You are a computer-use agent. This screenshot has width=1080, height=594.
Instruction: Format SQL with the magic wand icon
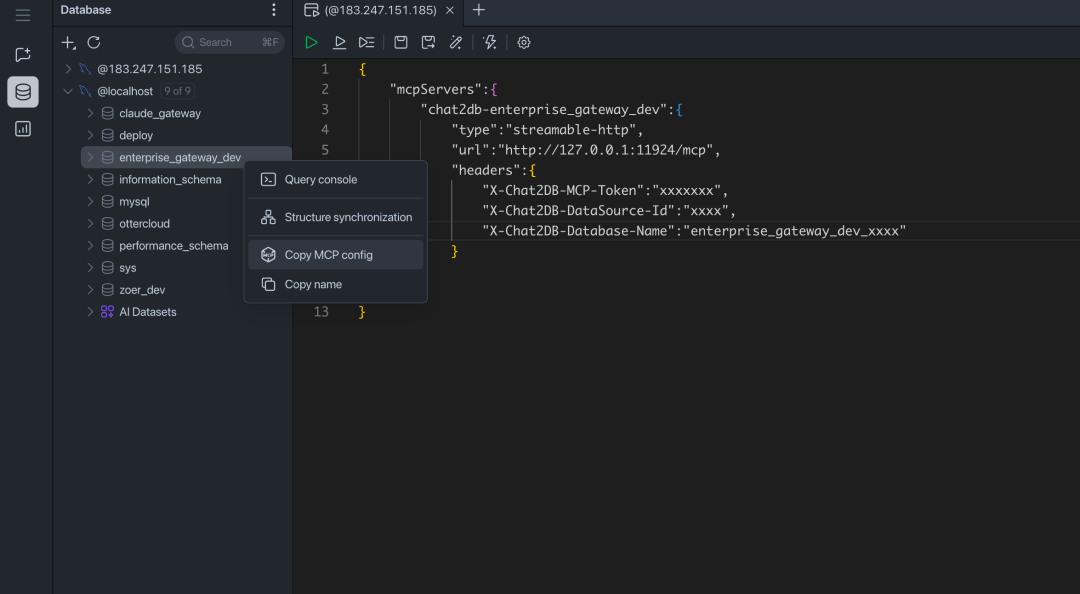[x=456, y=43]
